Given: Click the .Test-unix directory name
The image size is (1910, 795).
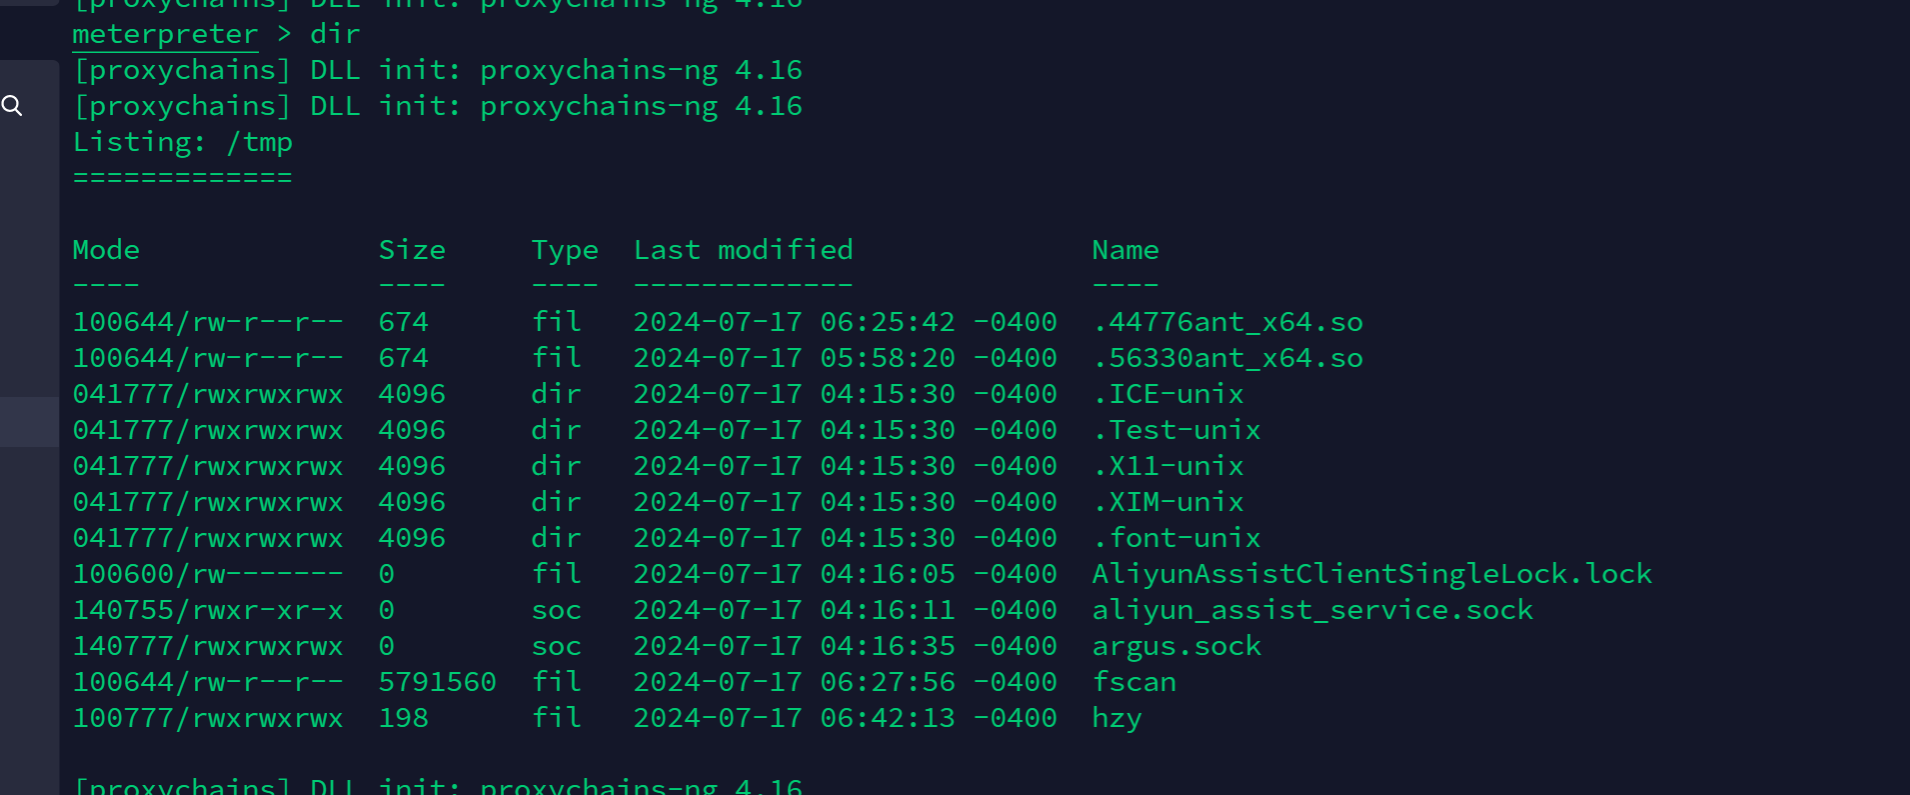Looking at the screenshot, I should tap(1177, 430).
